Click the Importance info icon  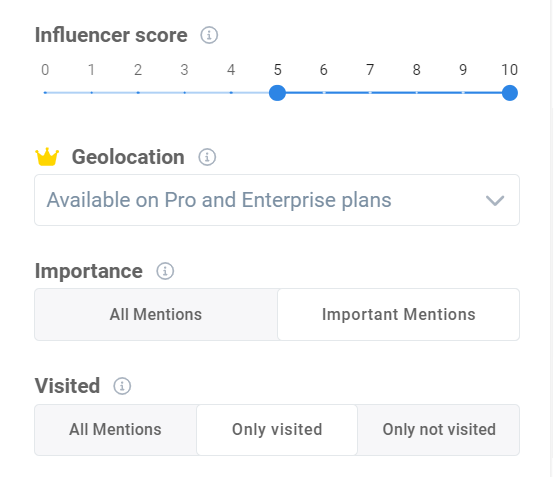(x=165, y=271)
